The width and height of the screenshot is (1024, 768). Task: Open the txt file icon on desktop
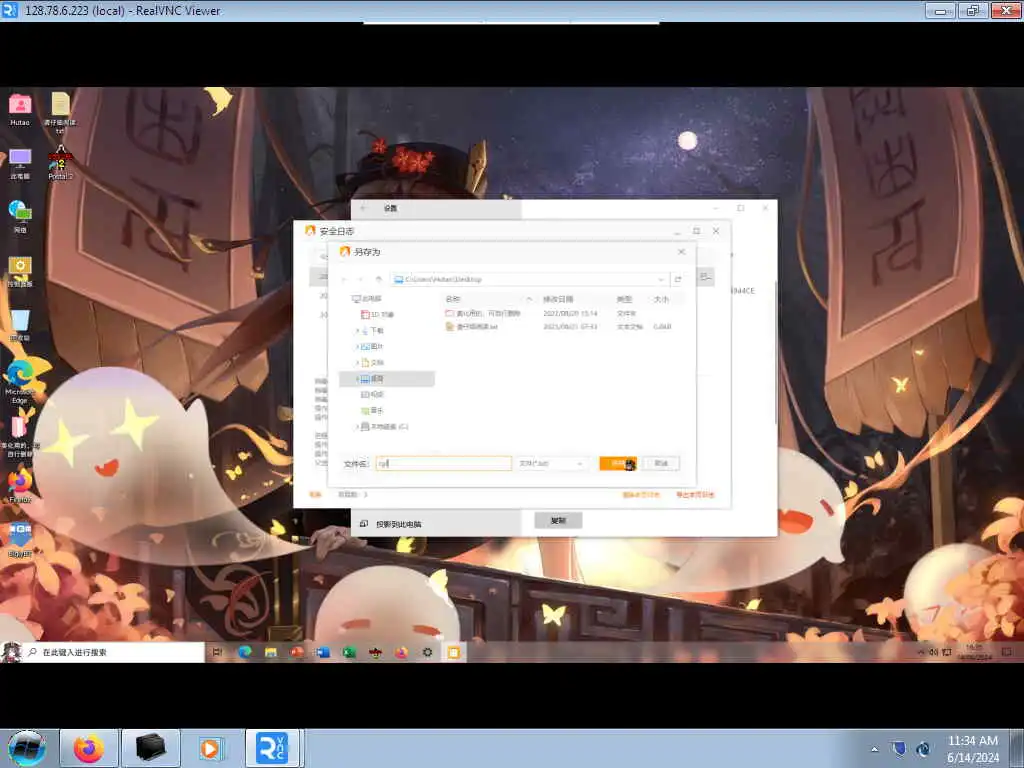pos(60,112)
